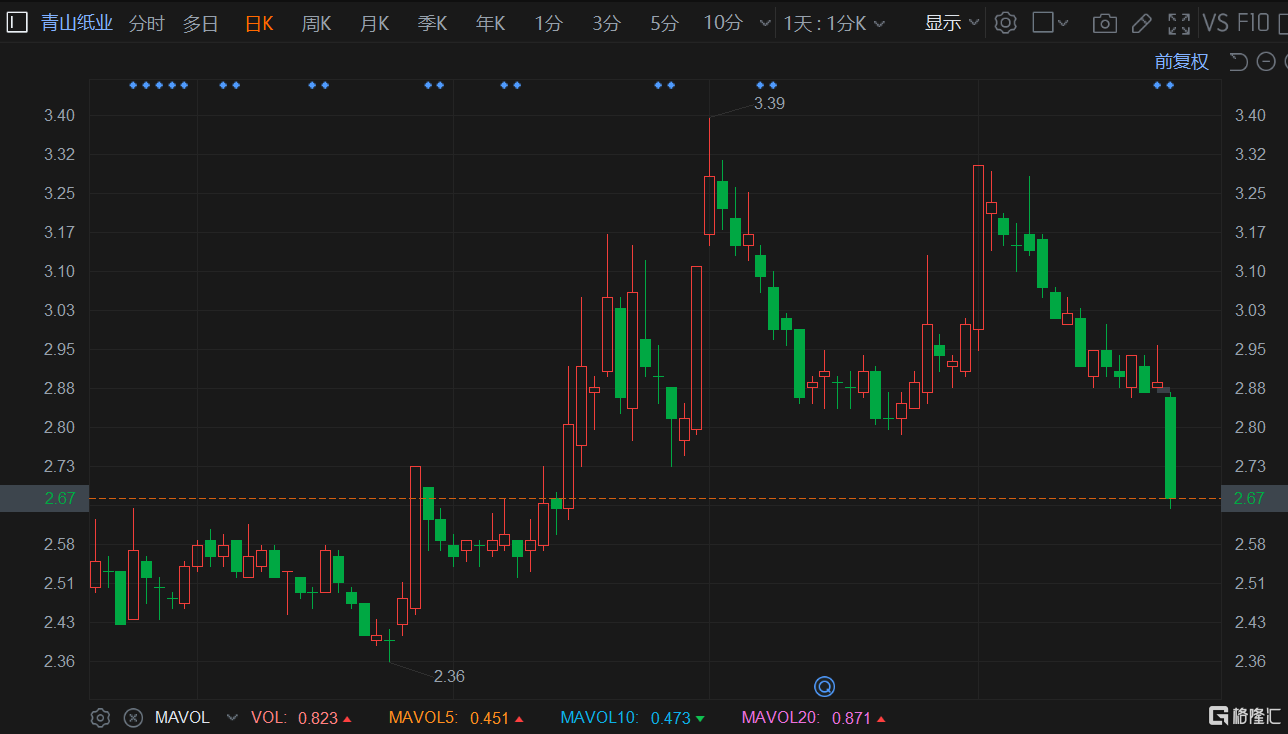Screen dimensions: 1288x734
Task: Switch to 5分 minute chart
Action: (x=664, y=23)
